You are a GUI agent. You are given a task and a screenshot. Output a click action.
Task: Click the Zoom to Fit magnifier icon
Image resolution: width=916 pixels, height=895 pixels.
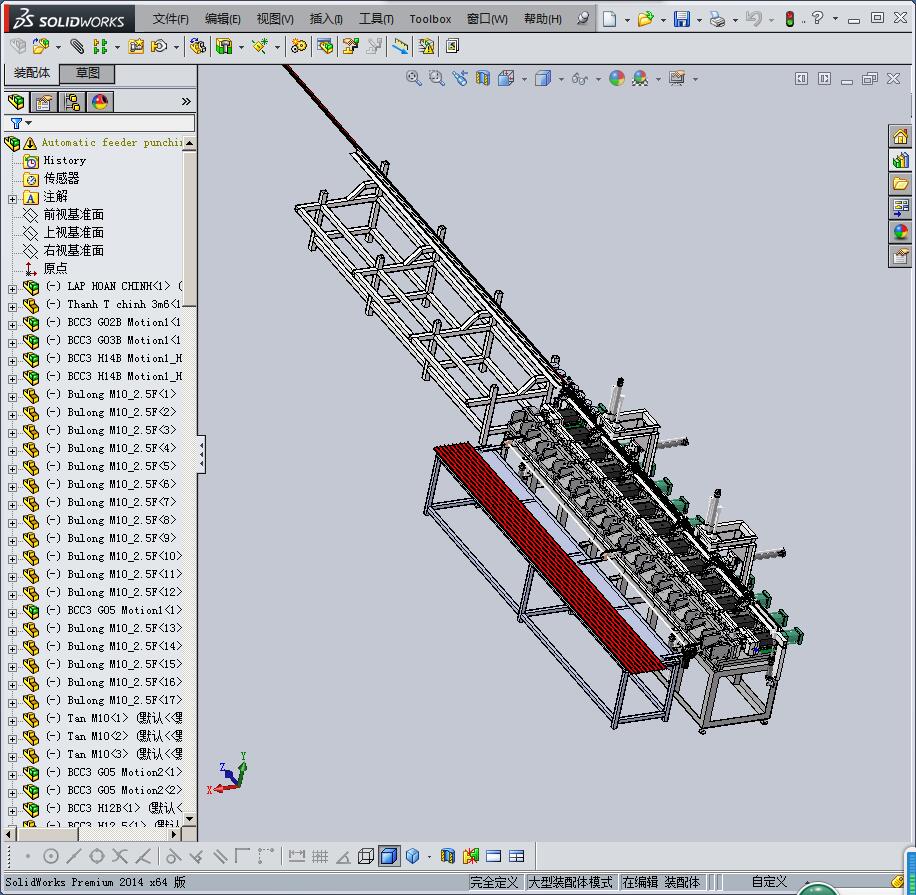click(413, 78)
